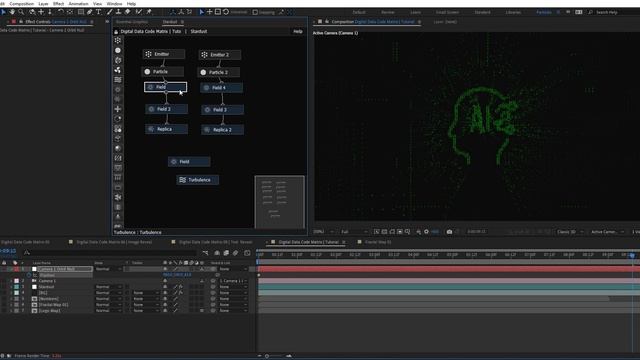This screenshot has height=360, width=640.
Task: Open the blend mode dropdown for Stardust layer
Action: [x=108, y=287]
